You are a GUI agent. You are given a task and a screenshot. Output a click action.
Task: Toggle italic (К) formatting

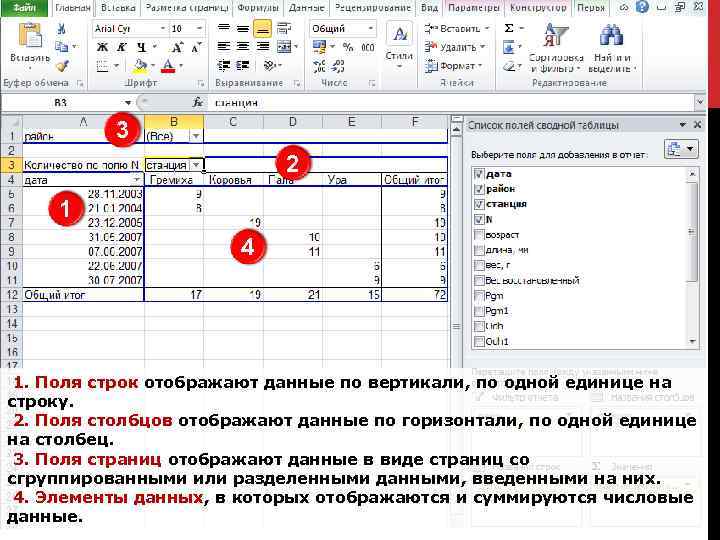coord(122,47)
